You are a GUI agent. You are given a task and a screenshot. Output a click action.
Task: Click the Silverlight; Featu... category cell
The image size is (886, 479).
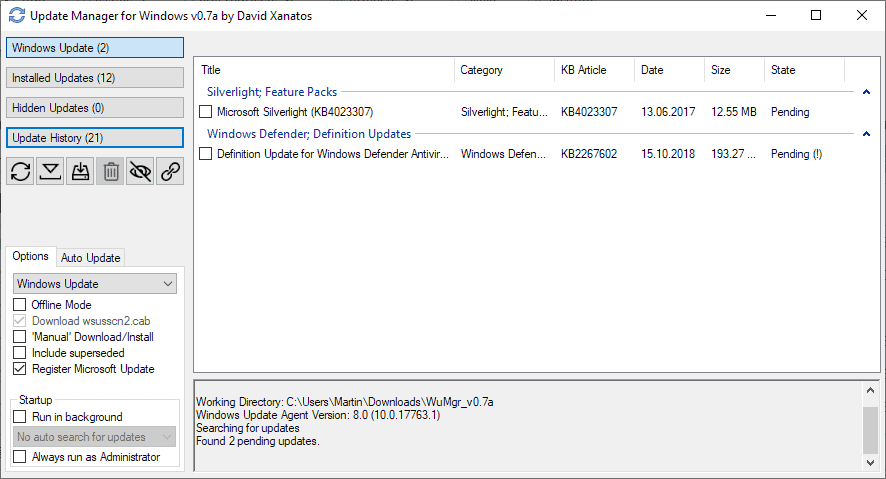click(504, 112)
